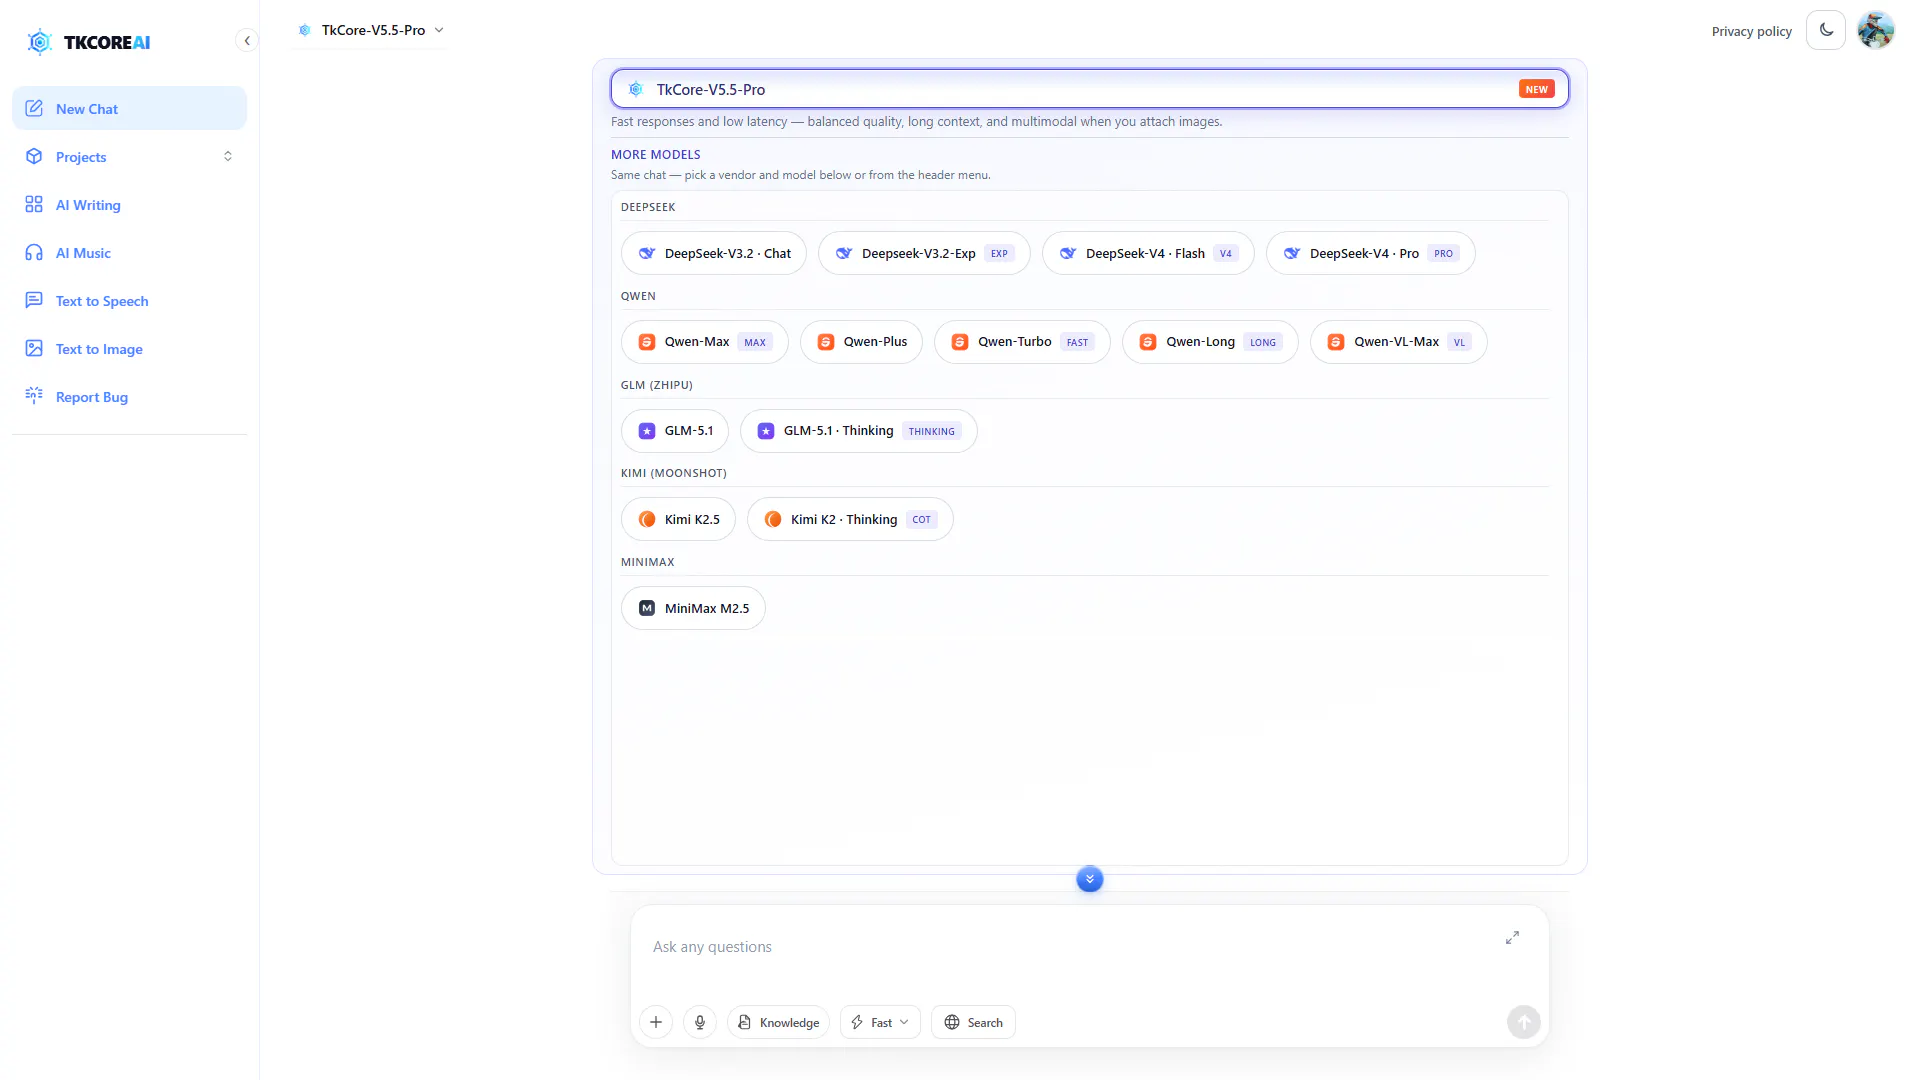Open AI Music
Screen dimensions: 1920x1080
point(129,253)
